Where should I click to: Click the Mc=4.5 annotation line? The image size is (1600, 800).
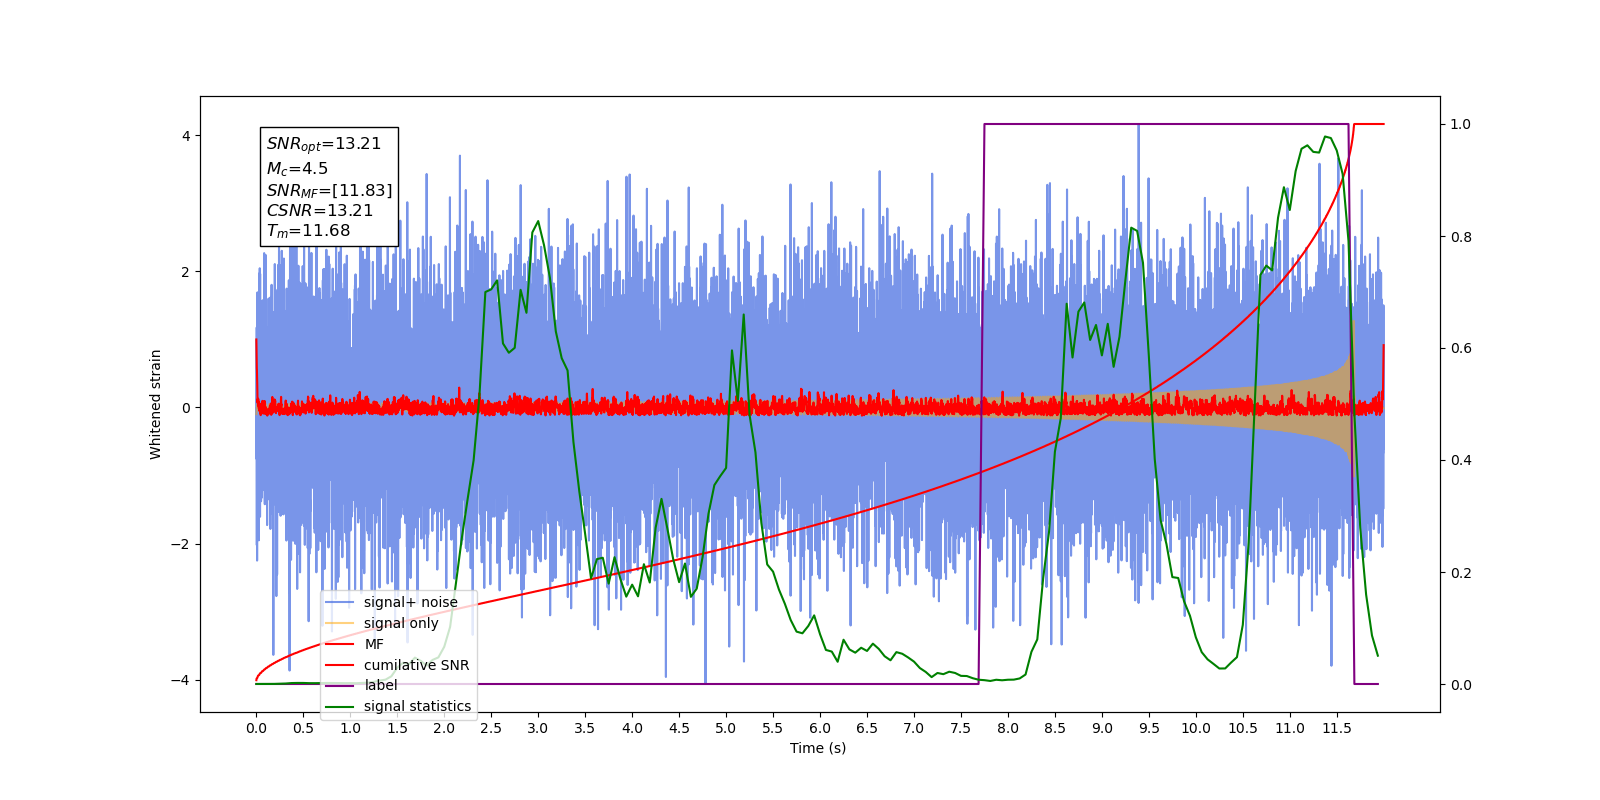[297, 169]
